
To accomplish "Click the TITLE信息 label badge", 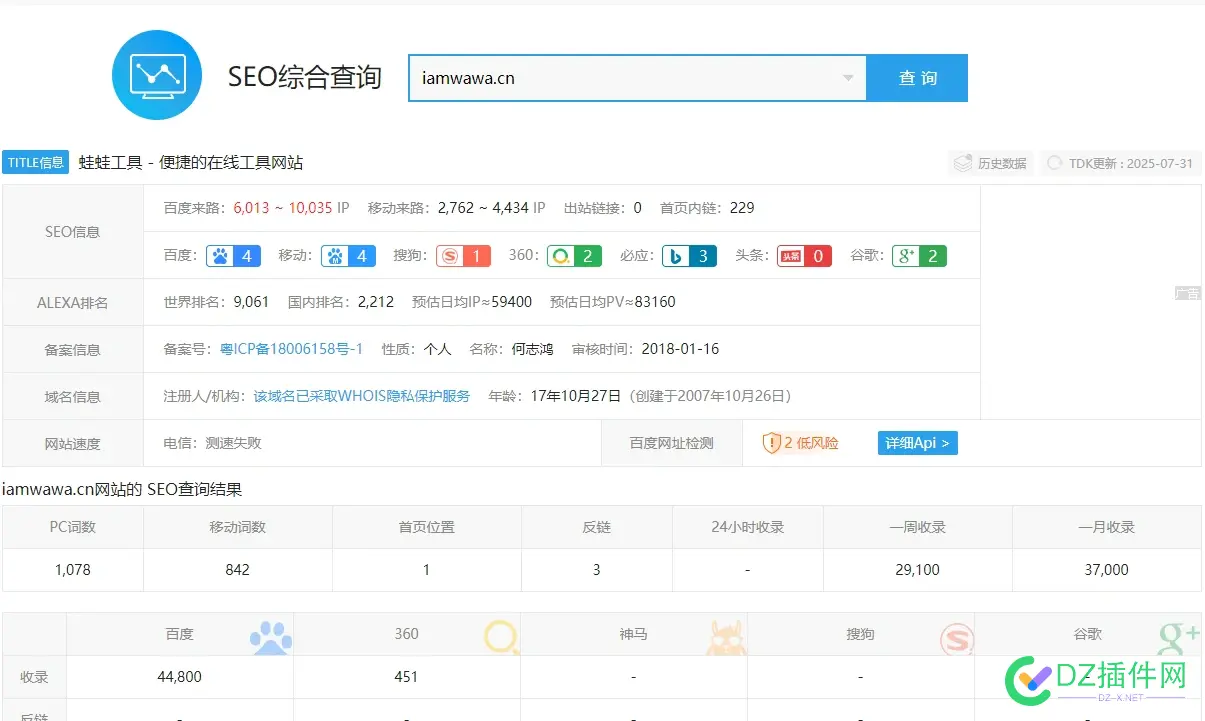I will pyautogui.click(x=35, y=162).
